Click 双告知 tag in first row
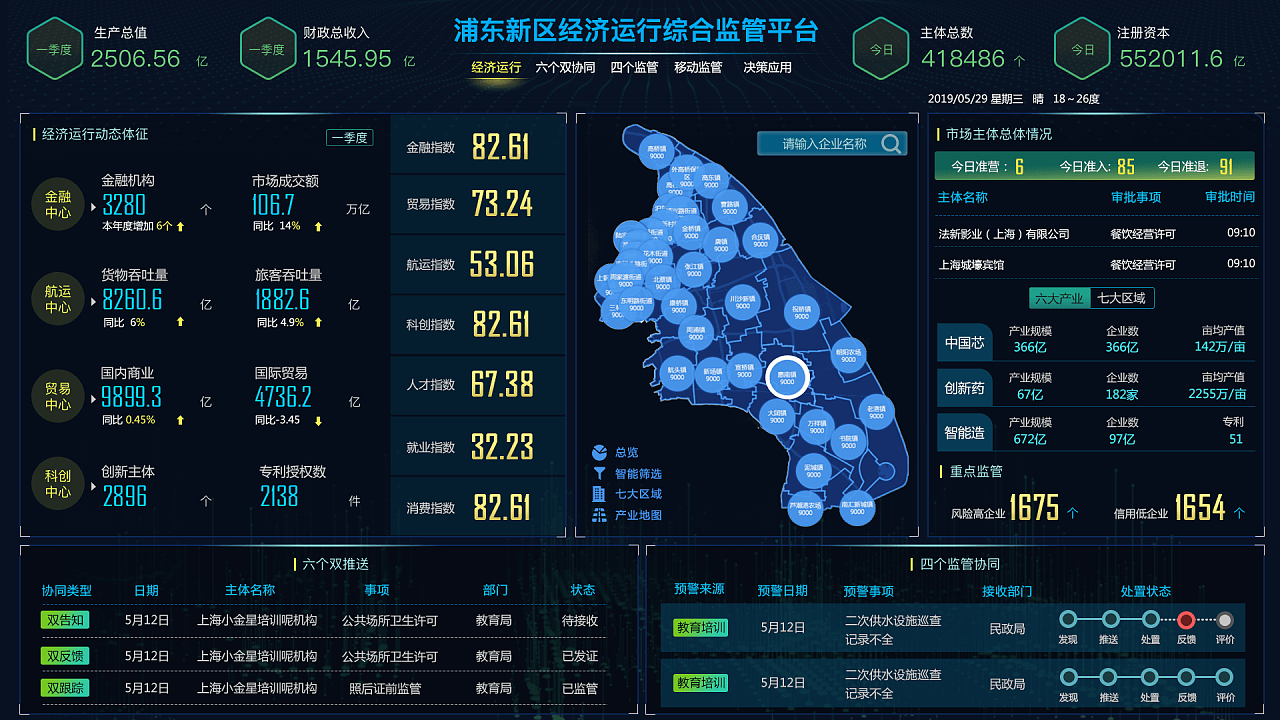 [x=65, y=620]
